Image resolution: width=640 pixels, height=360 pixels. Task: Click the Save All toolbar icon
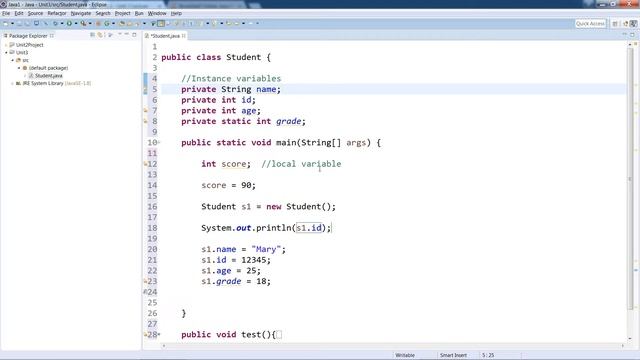27,24
